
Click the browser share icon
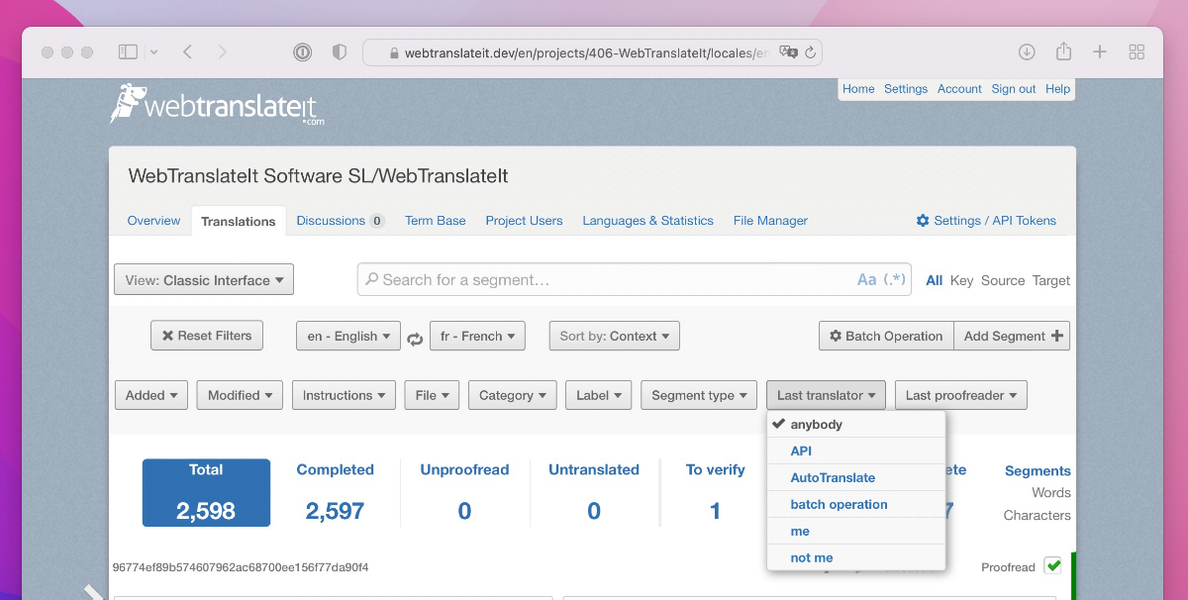(1063, 51)
